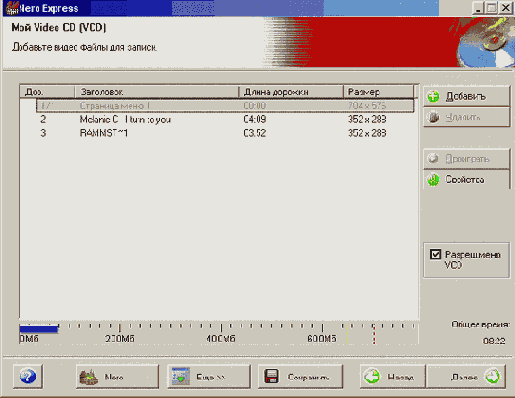
Task: Click the blue disc capacity usage bar
Action: pos(39,329)
